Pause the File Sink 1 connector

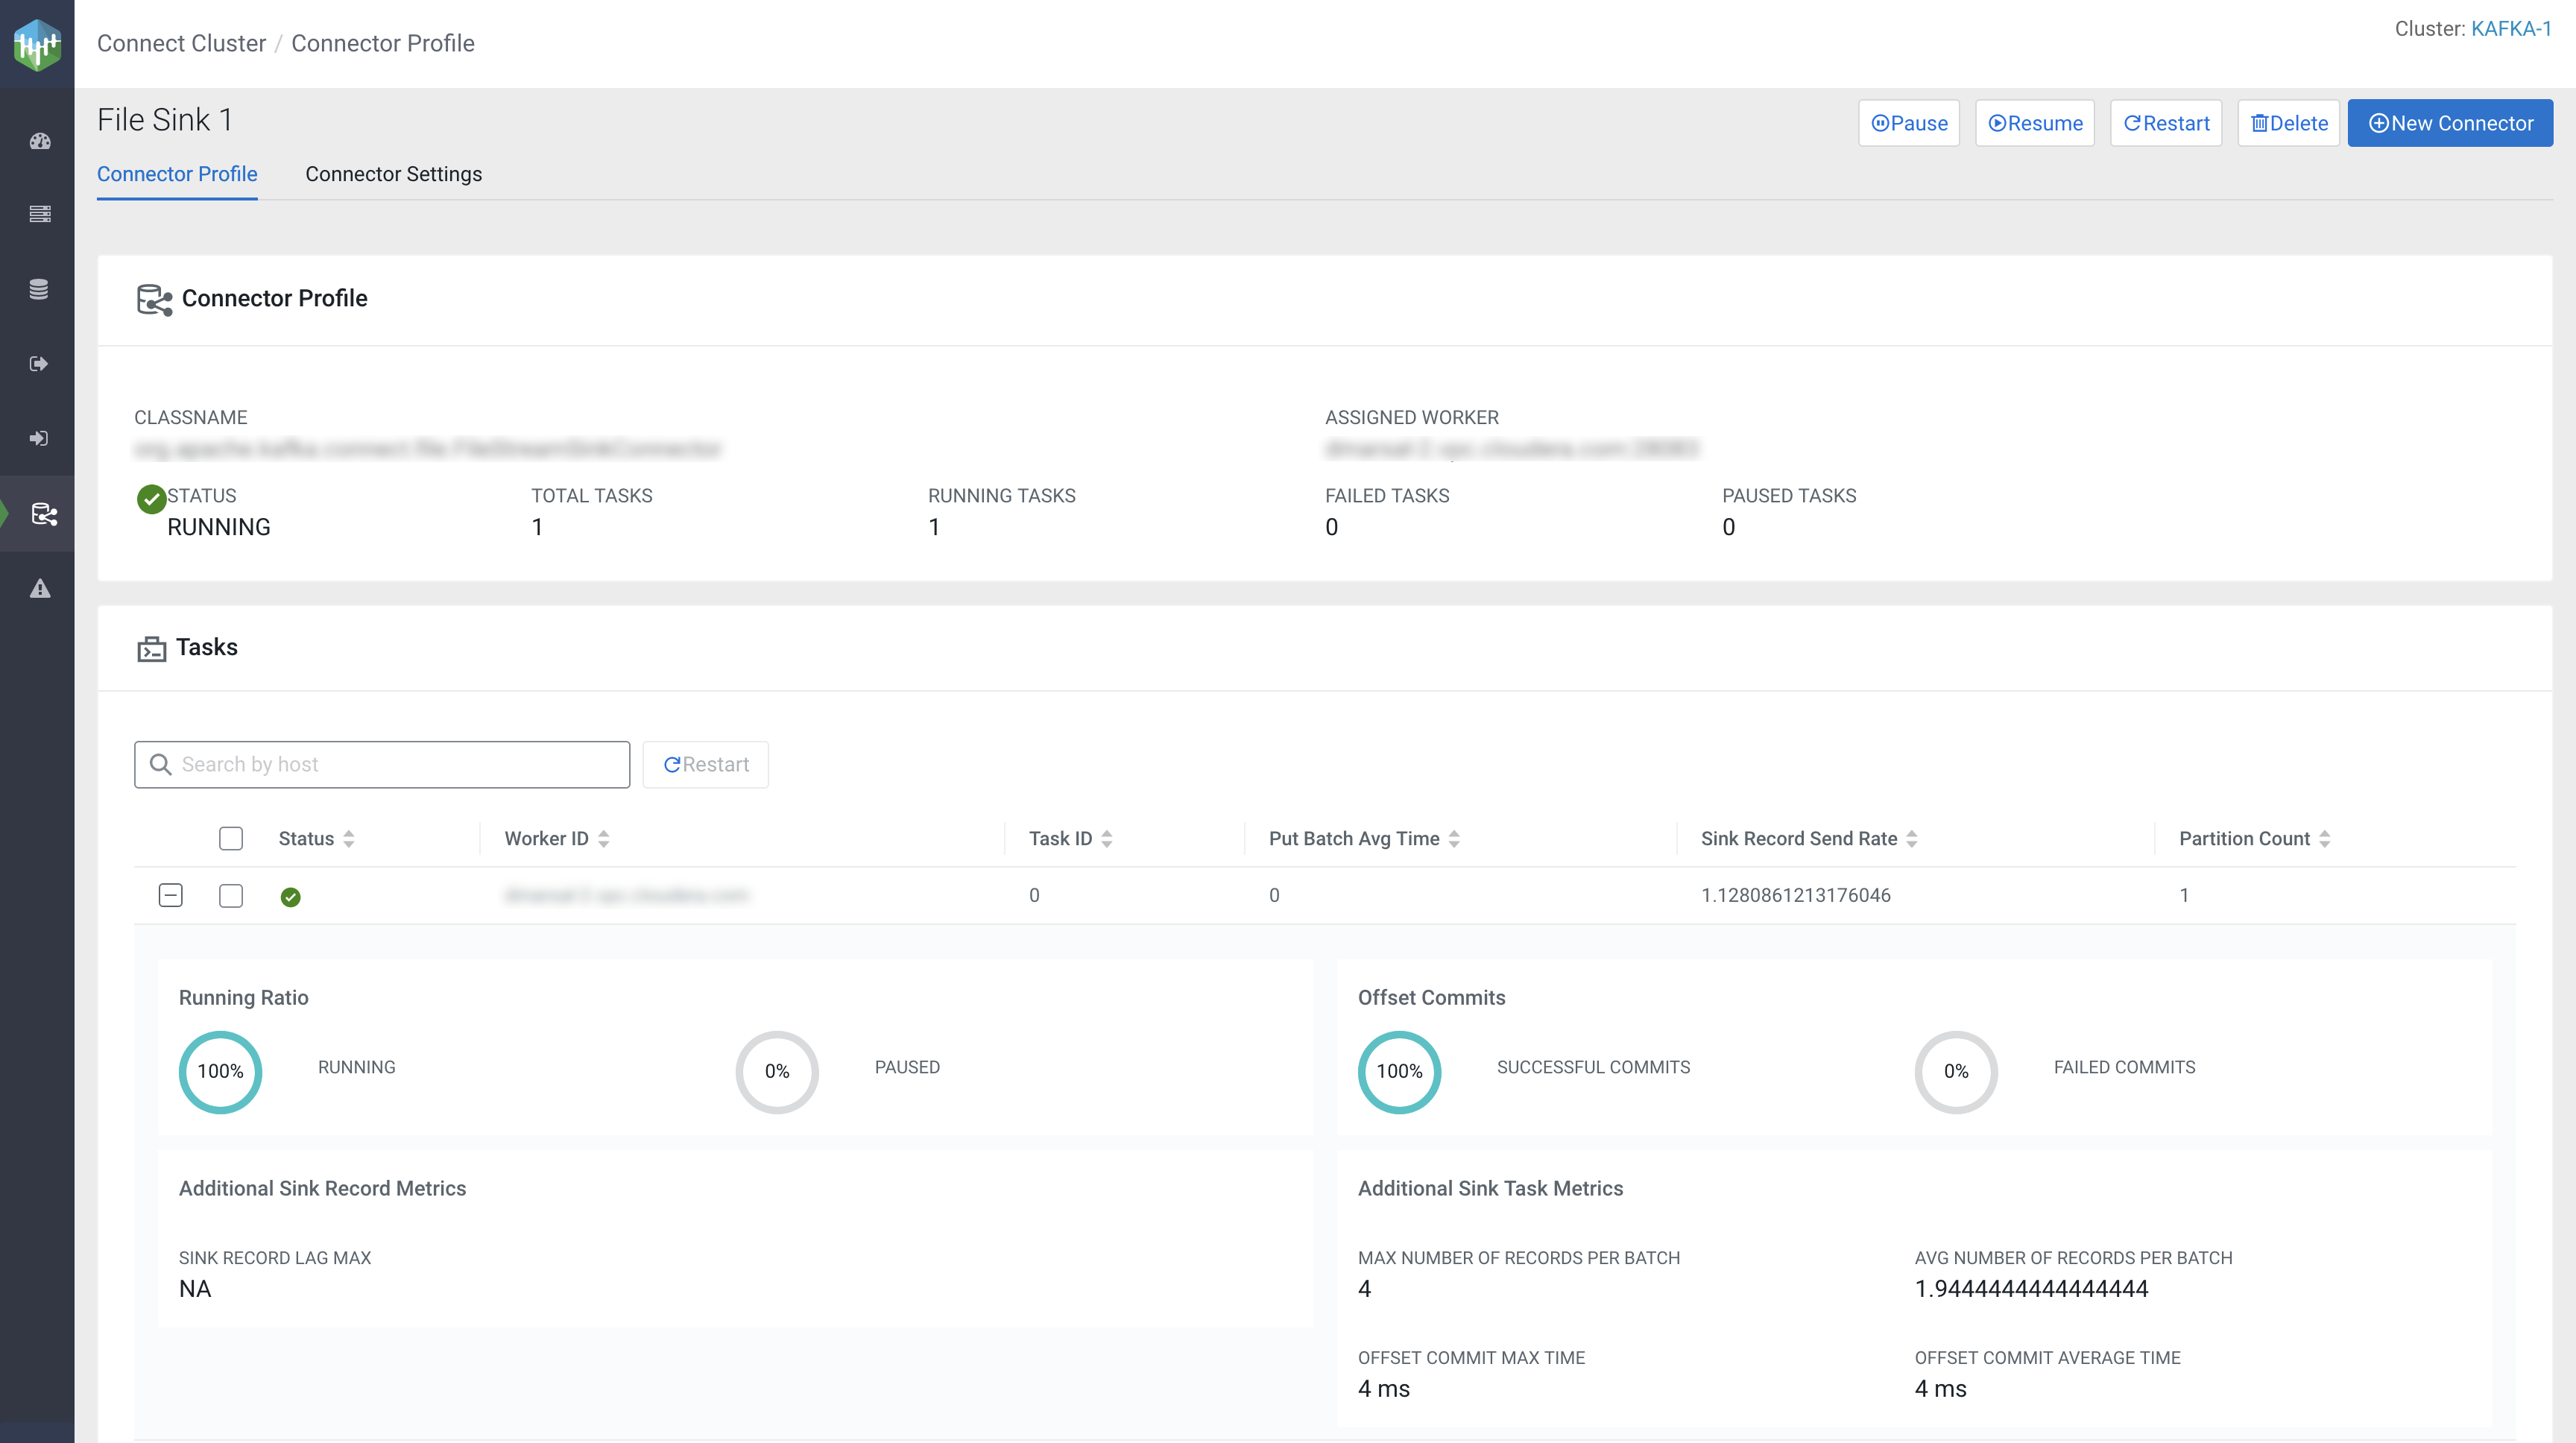click(1908, 123)
